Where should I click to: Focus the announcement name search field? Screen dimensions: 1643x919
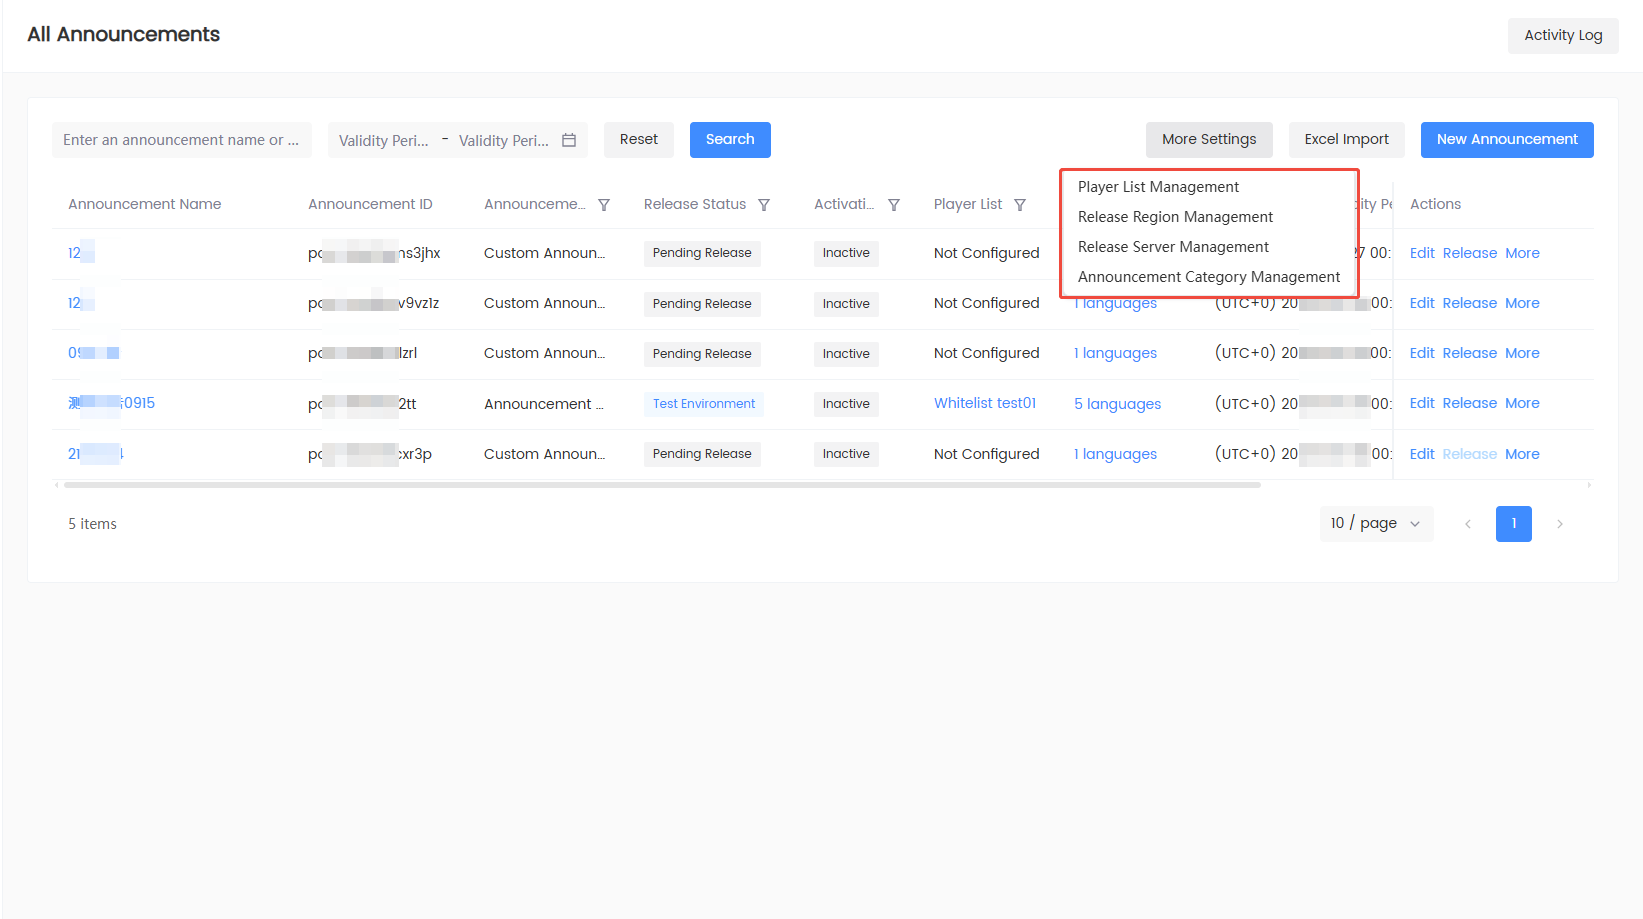(x=182, y=140)
